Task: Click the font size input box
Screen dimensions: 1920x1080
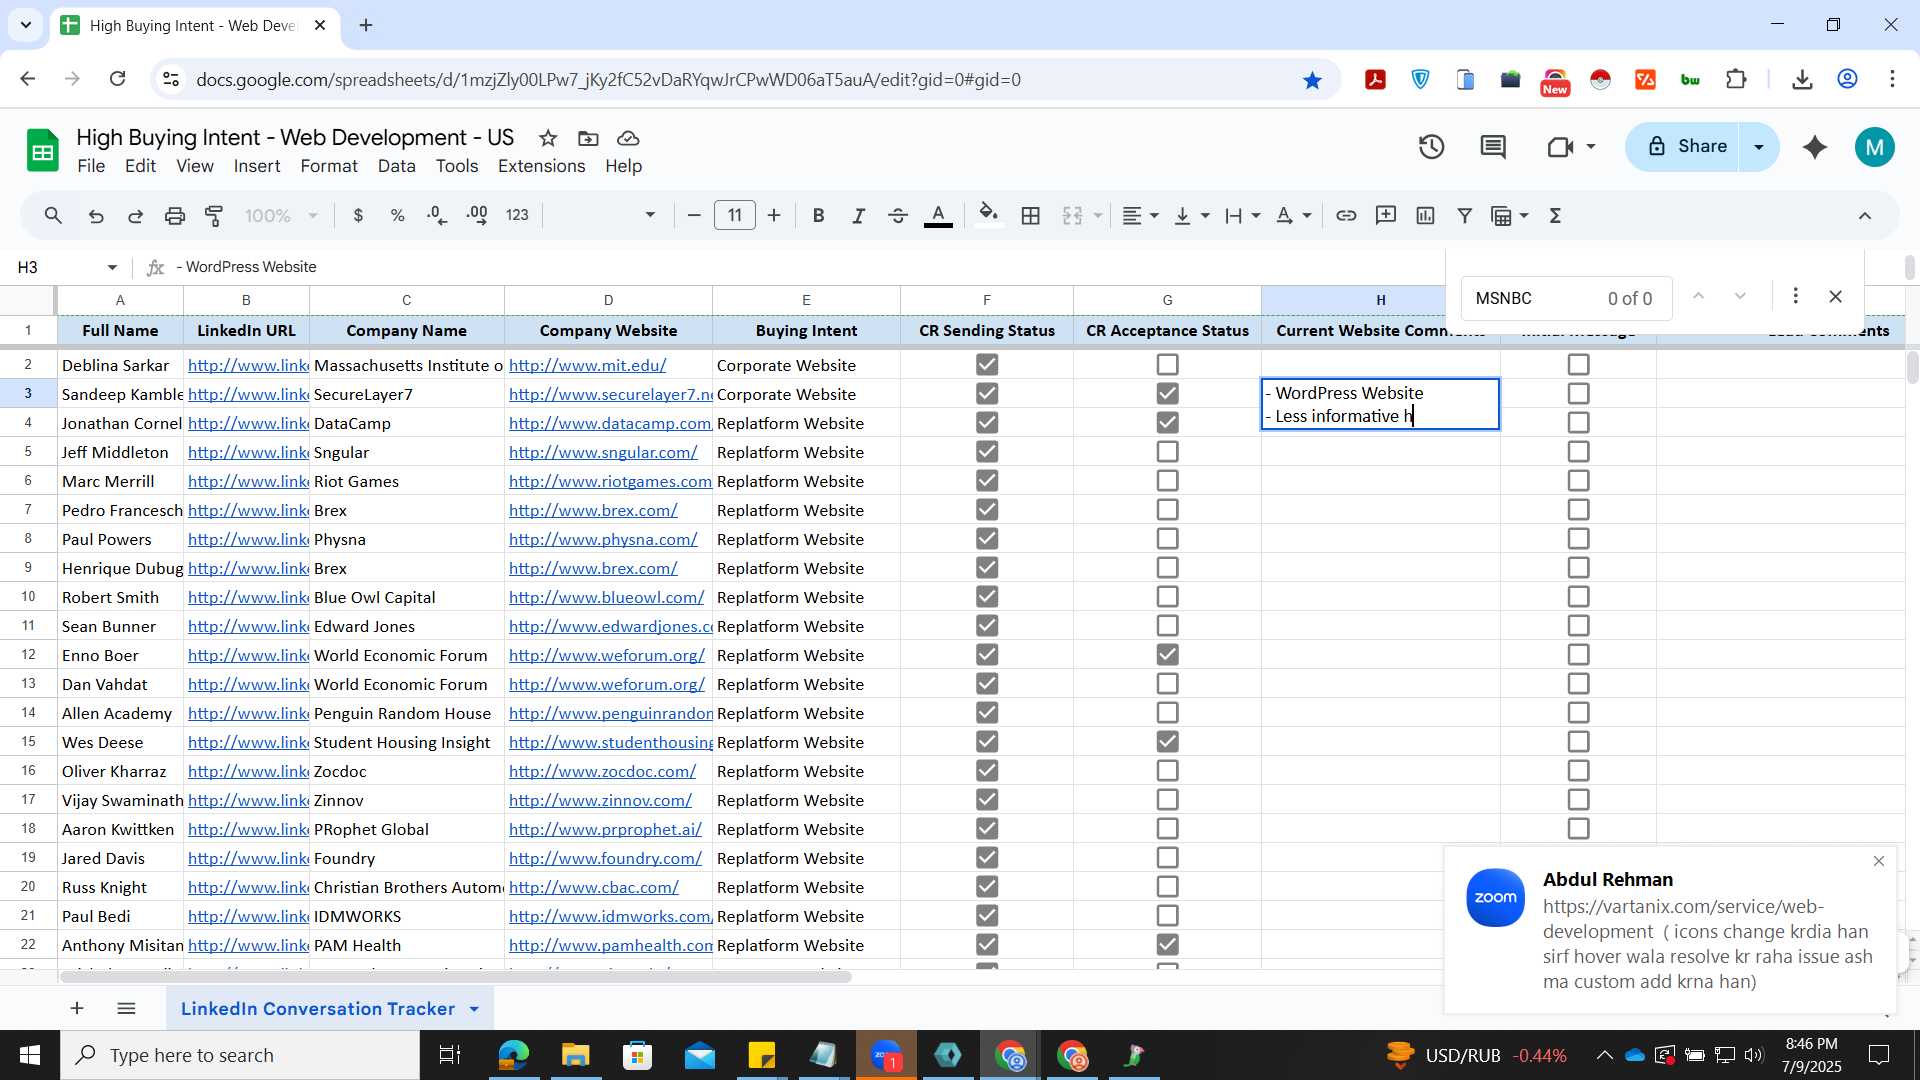Action: 735,216
